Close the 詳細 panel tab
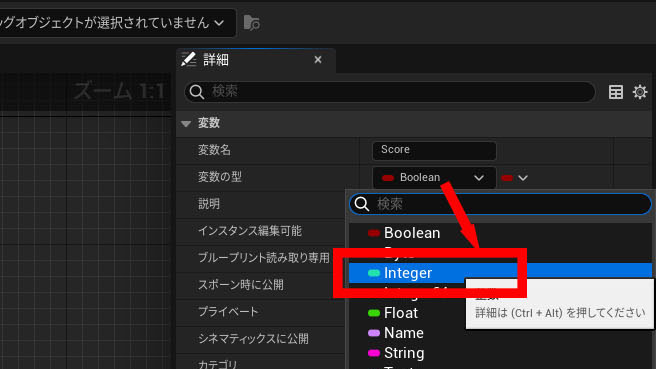This screenshot has width=656, height=369. (x=318, y=60)
